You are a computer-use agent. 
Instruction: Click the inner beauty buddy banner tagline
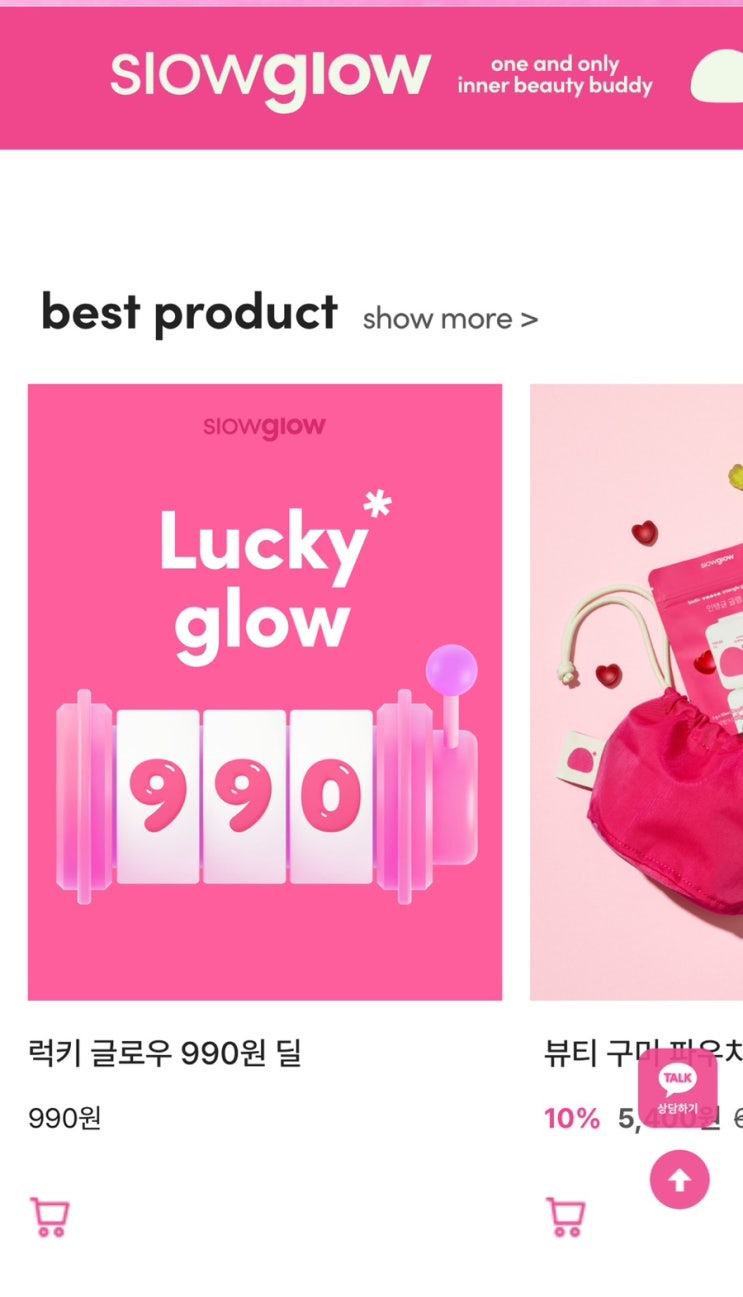tap(555, 76)
